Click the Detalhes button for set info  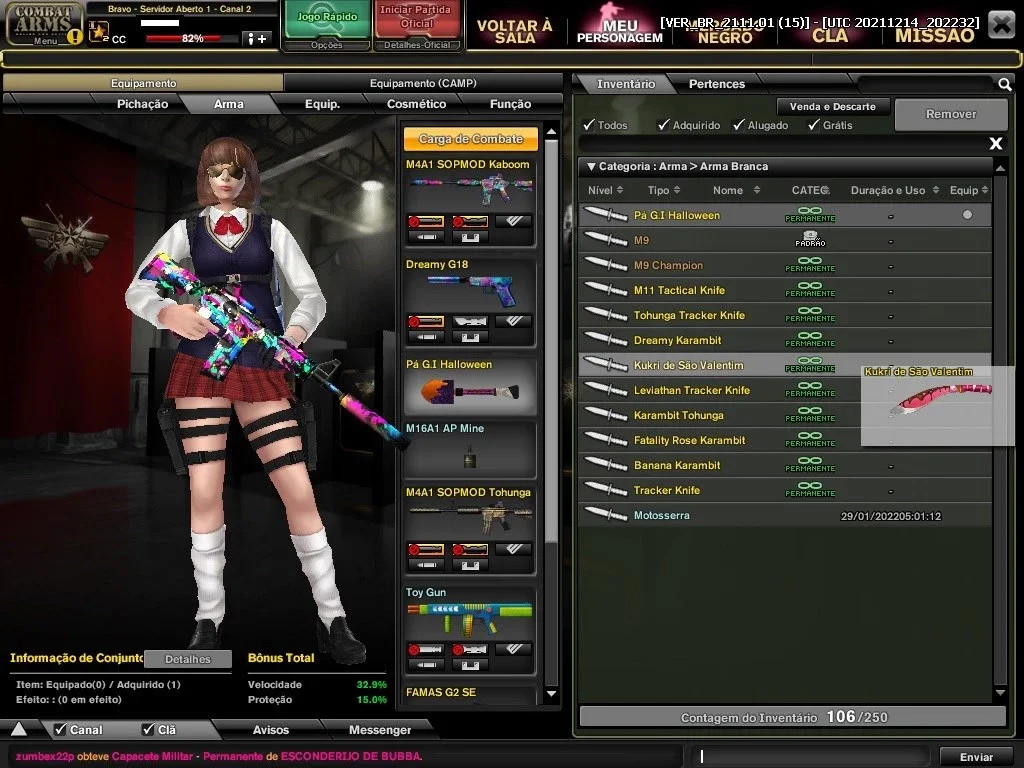coord(187,659)
